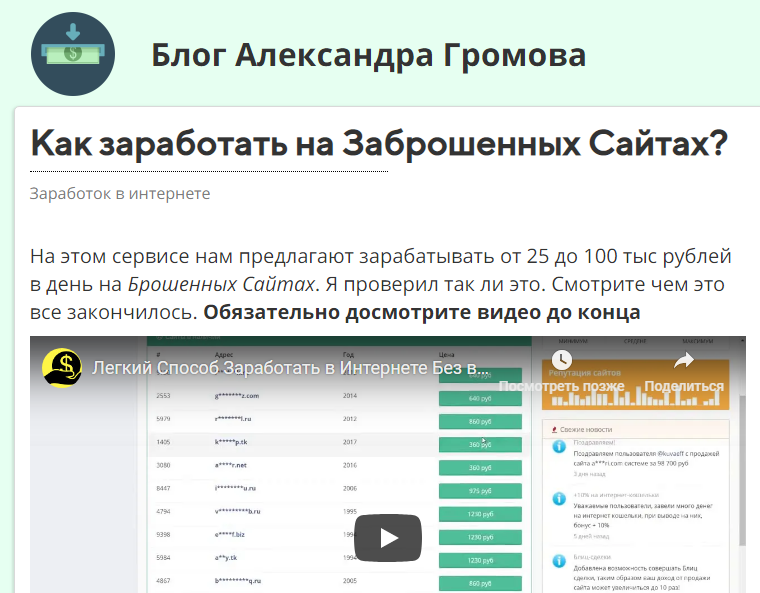
Task: Click the info icon beside "Поздравляем!" news
Action: 559,447
